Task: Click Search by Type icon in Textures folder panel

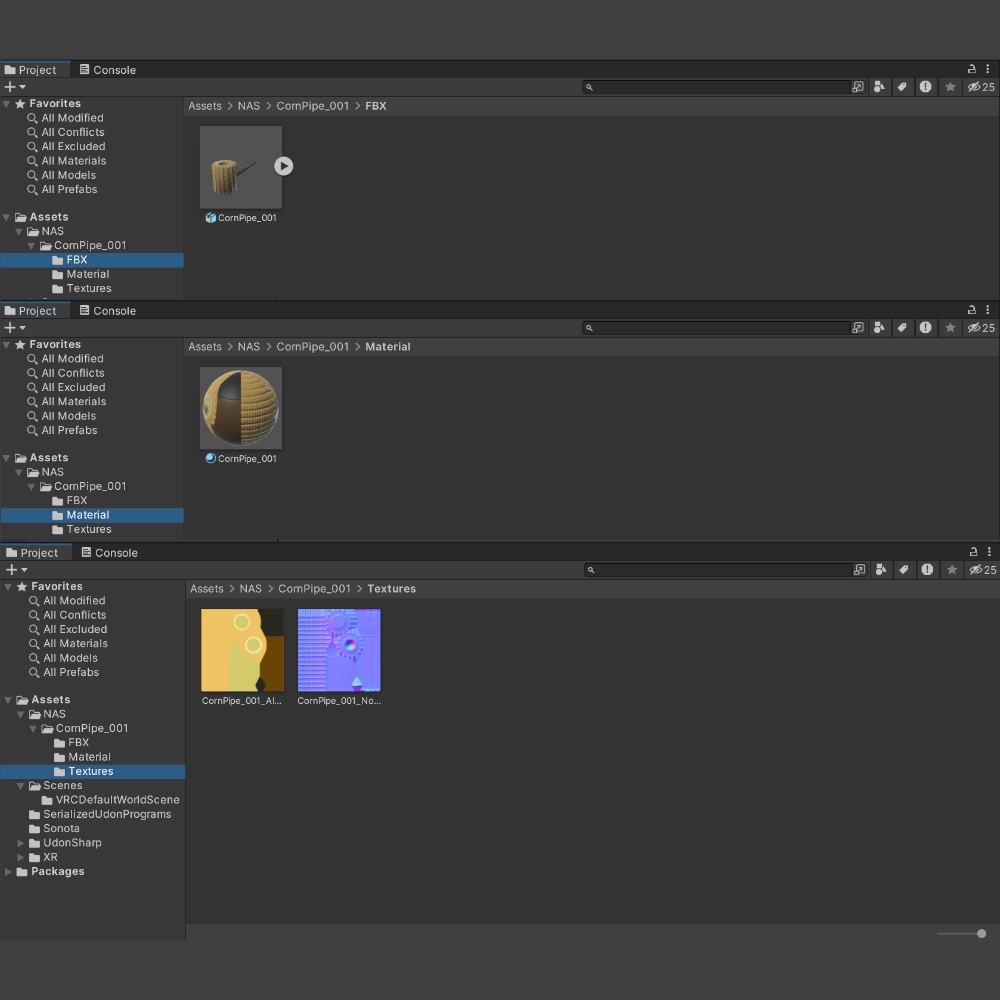Action: click(881, 570)
